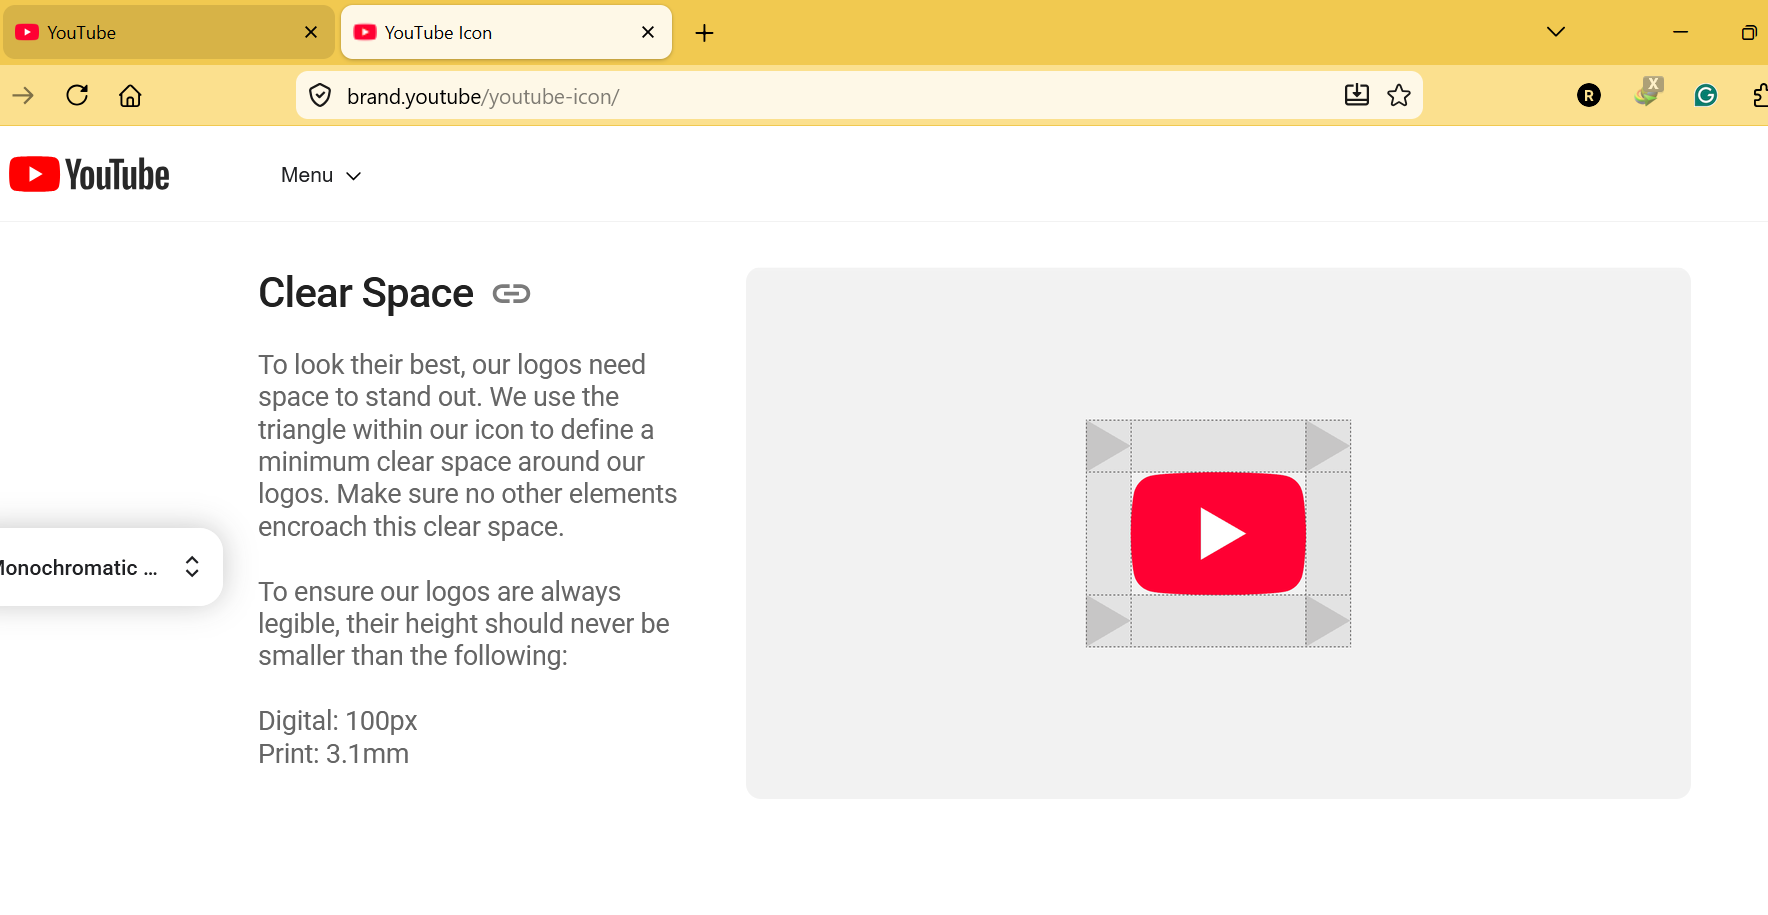Copy the Clear Space section link icon
Viewport: 1768px width, 915px height.
(511, 294)
